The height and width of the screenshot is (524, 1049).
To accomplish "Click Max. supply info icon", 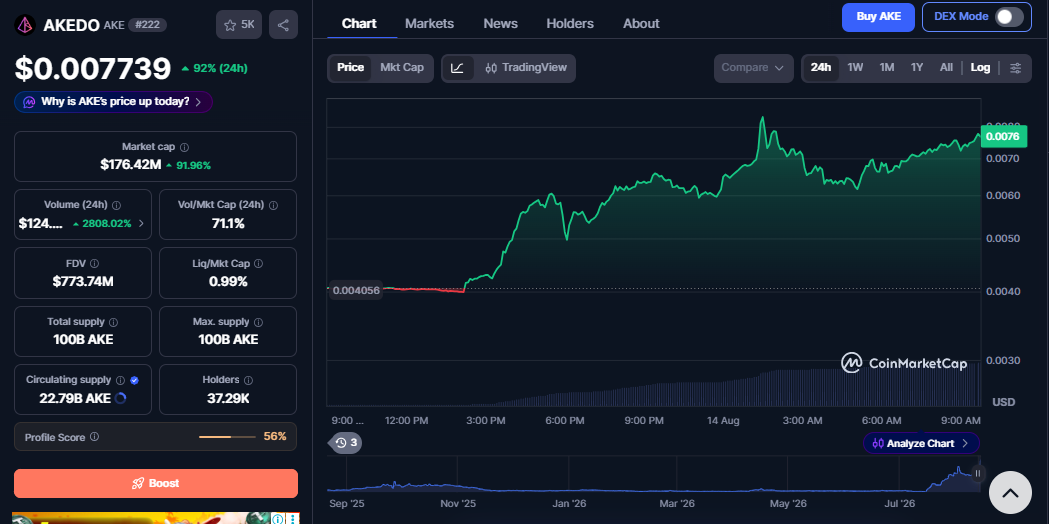I will 258,322.
